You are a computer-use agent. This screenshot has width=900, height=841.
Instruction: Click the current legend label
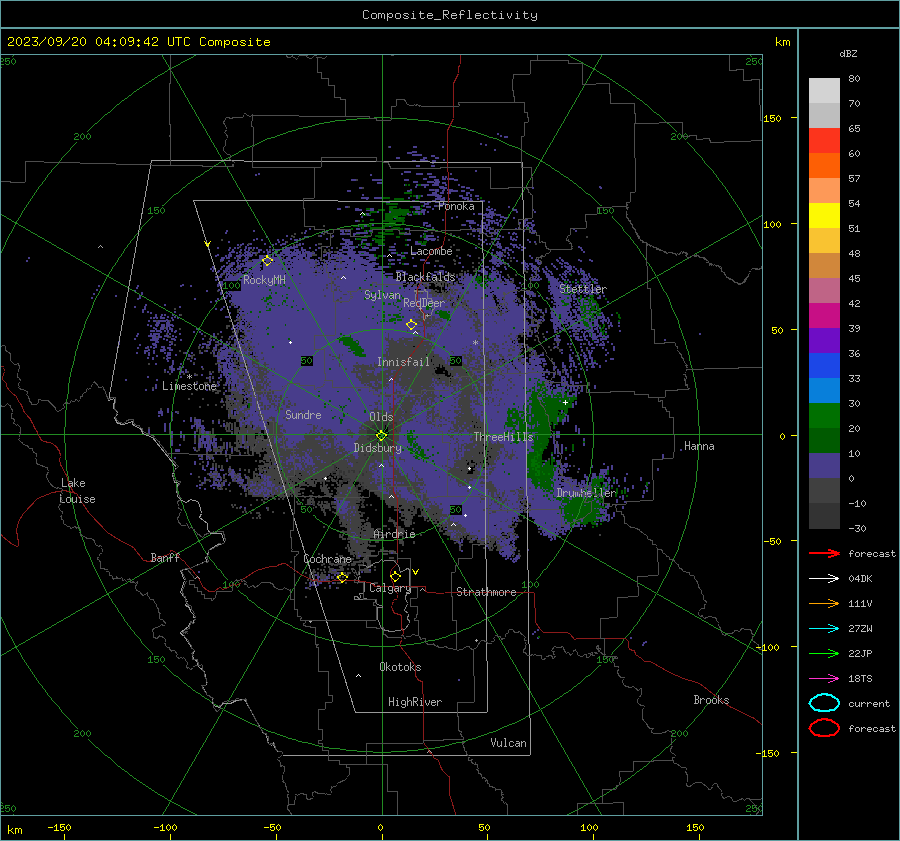(869, 703)
